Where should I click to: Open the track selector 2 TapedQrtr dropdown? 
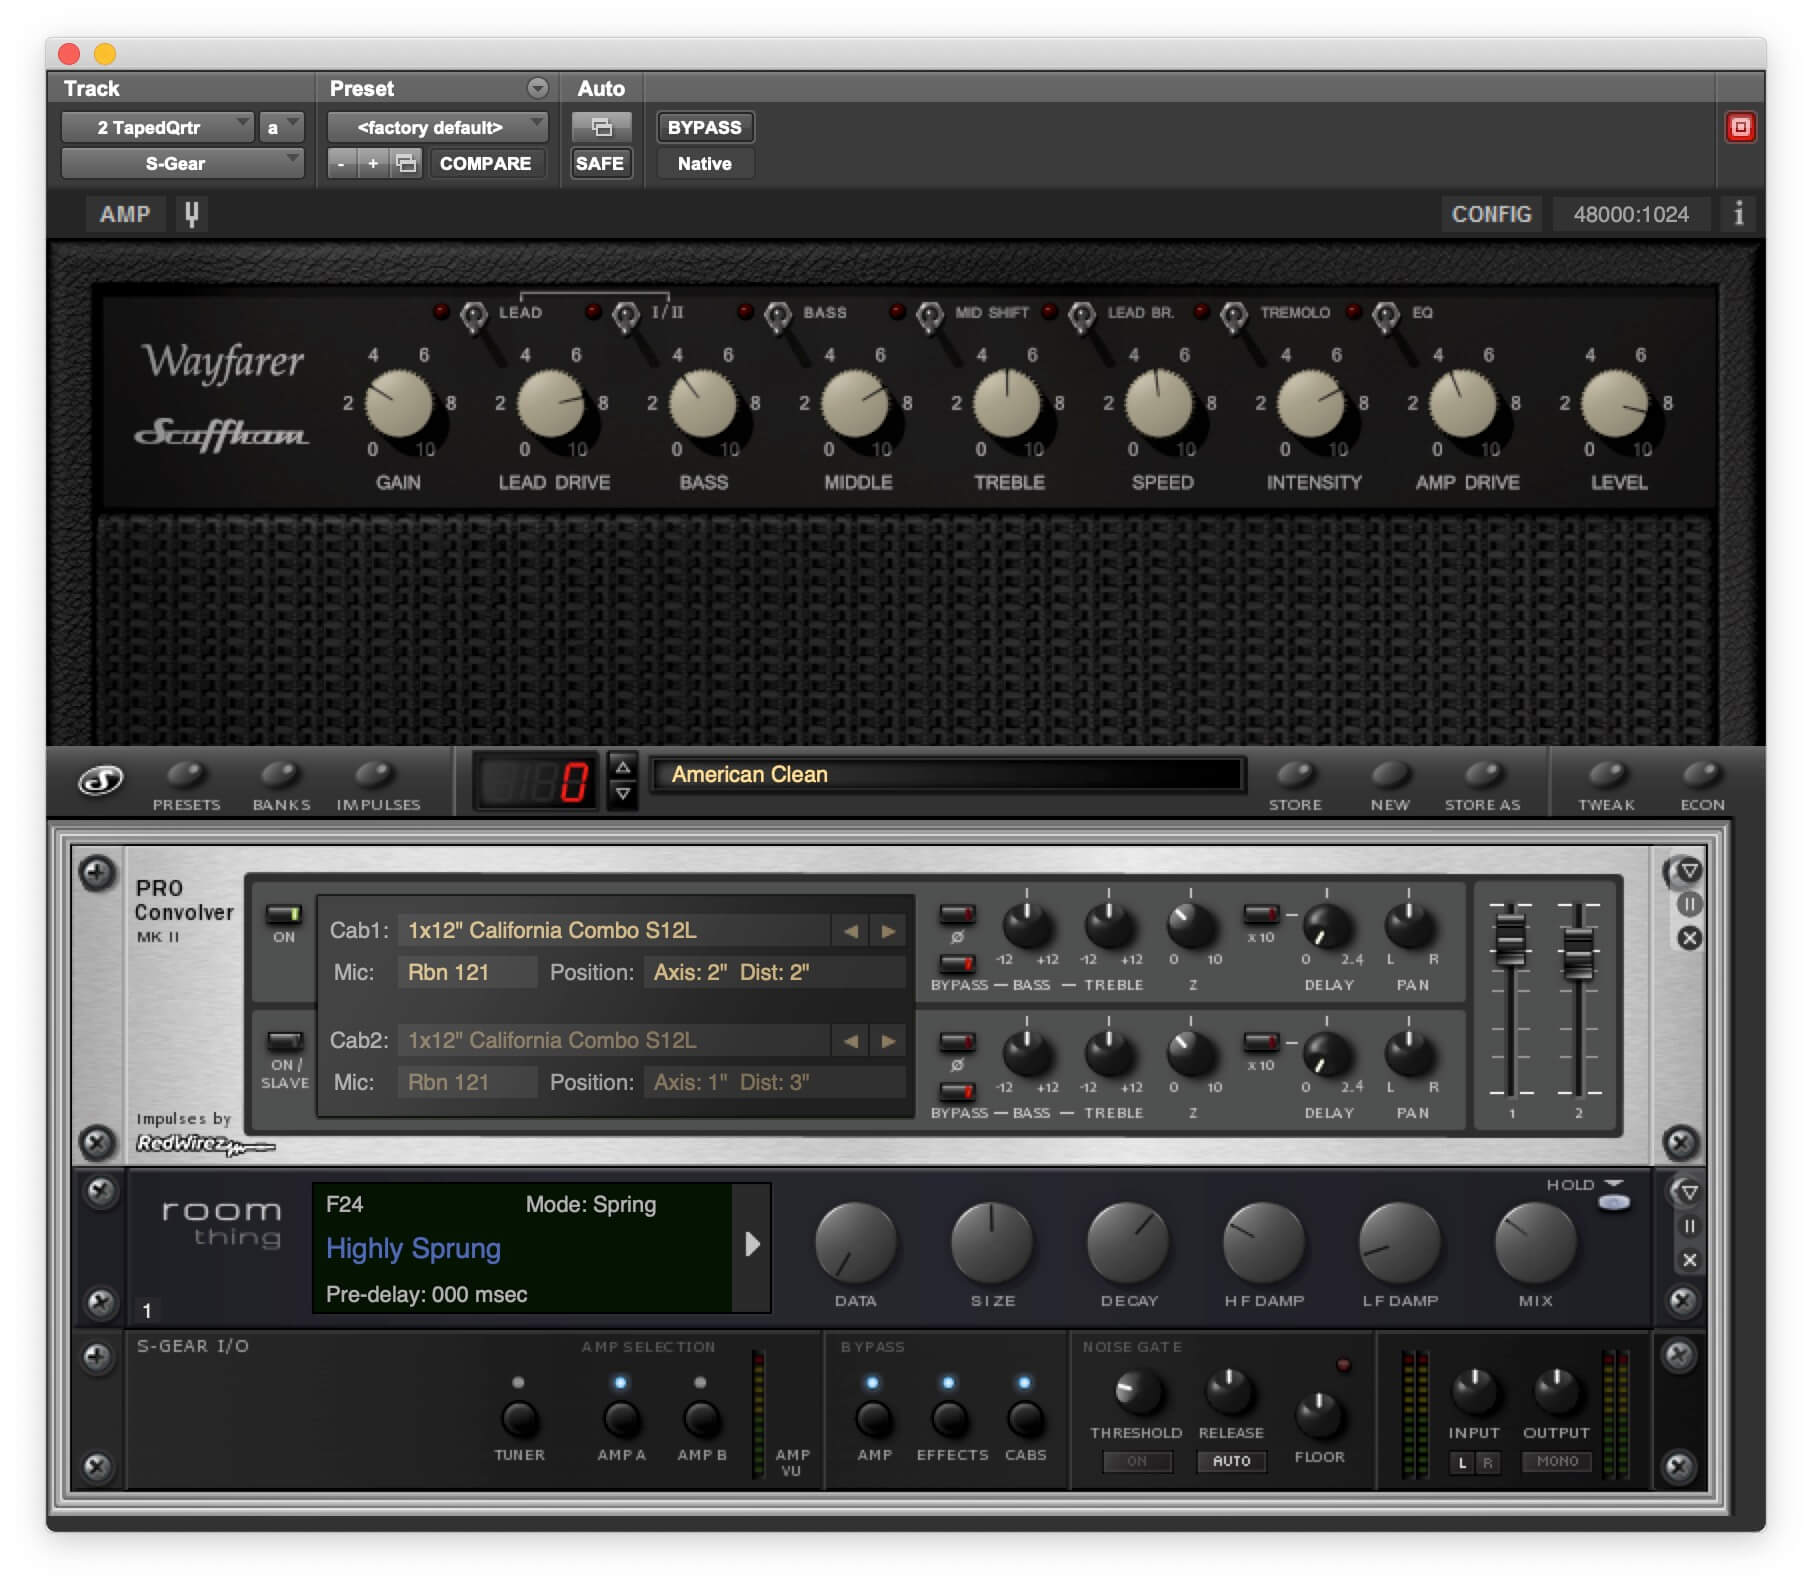click(x=157, y=127)
